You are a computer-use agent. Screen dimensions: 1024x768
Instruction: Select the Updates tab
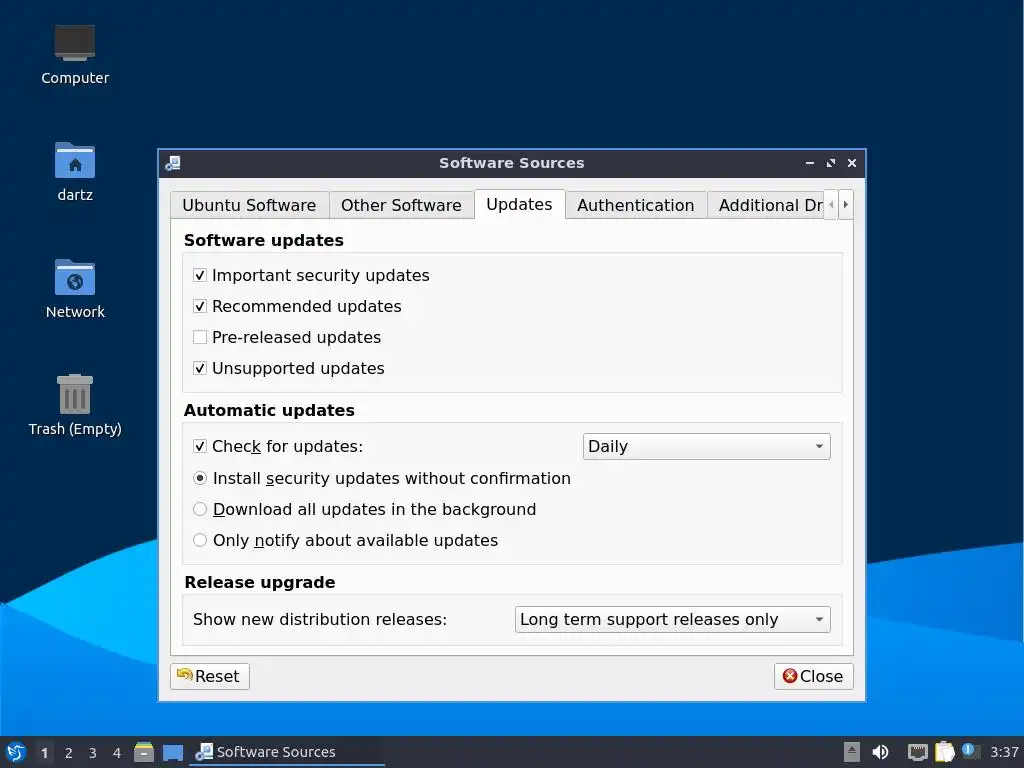point(519,204)
